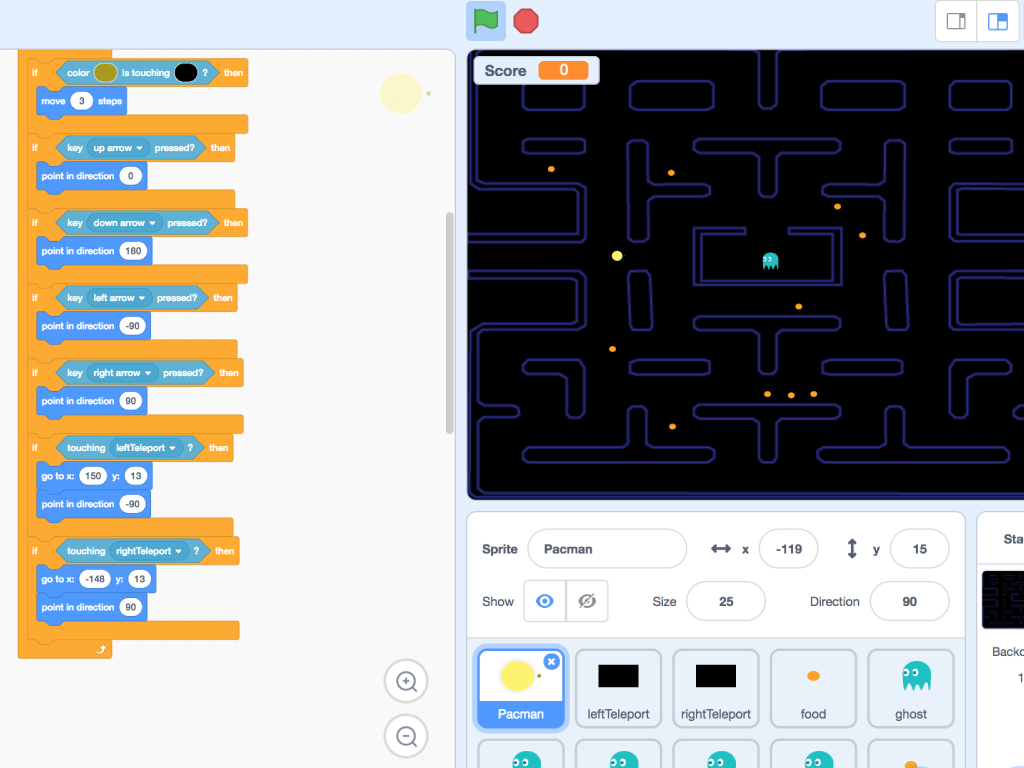This screenshot has width=1024, height=768.
Task: Edit the move steps value 3
Action: tap(82, 101)
